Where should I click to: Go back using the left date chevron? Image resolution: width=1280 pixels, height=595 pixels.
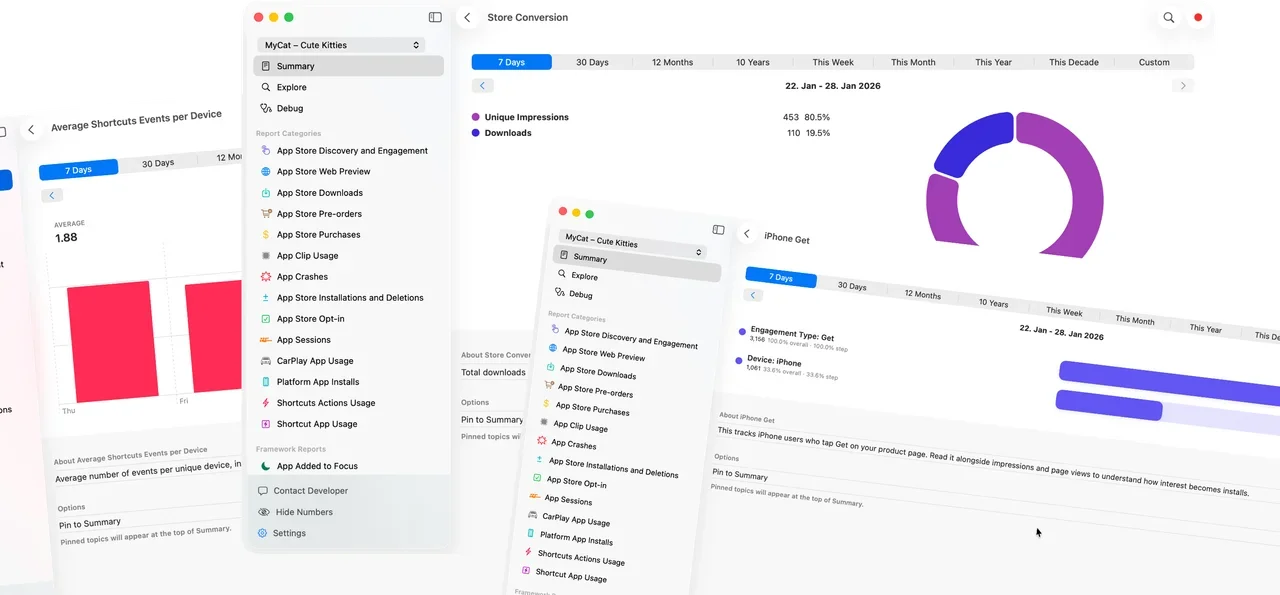[x=482, y=85]
